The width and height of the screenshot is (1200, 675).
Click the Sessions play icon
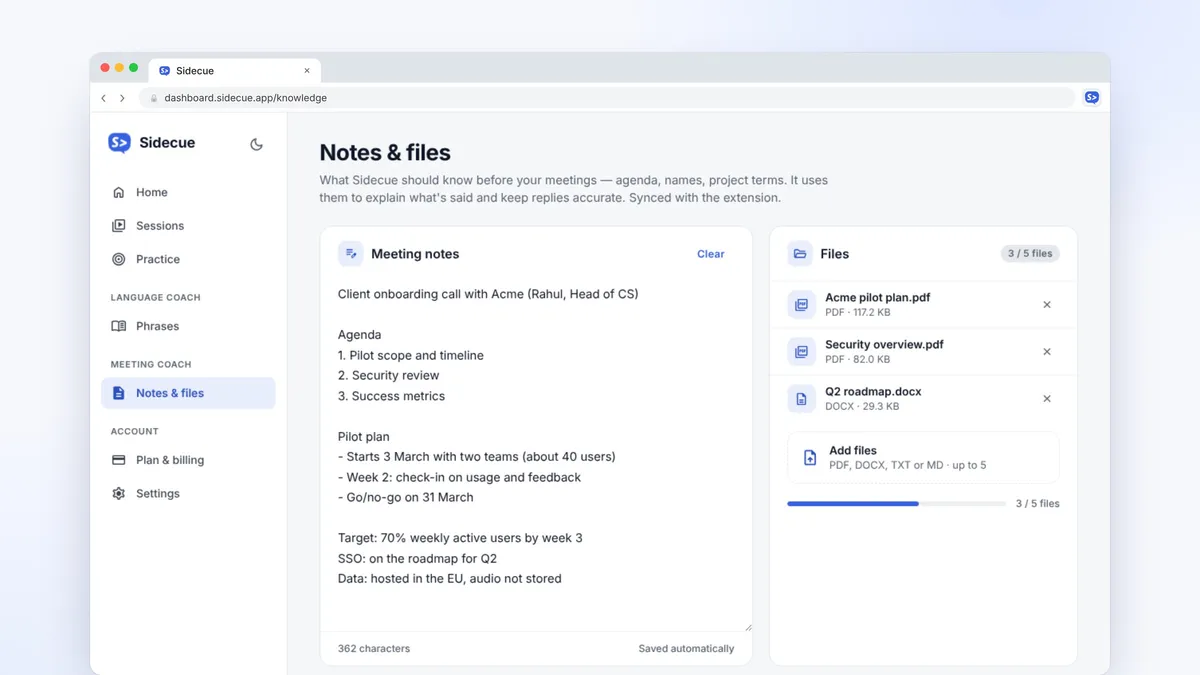pyautogui.click(x=119, y=226)
